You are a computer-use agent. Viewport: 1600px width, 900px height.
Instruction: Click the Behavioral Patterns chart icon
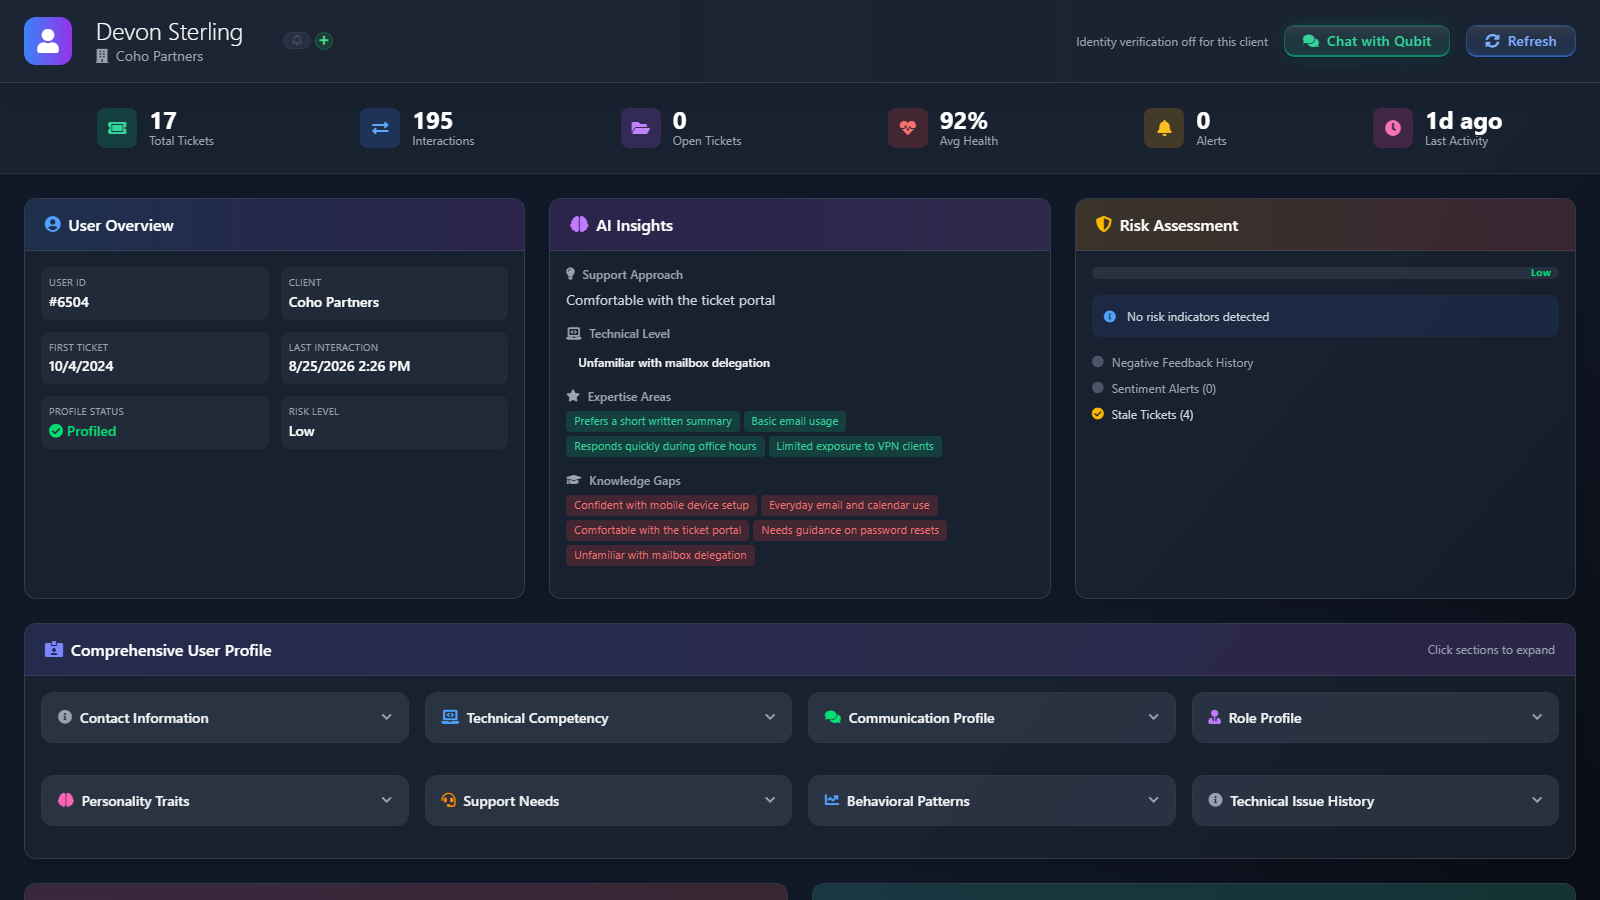pos(832,800)
